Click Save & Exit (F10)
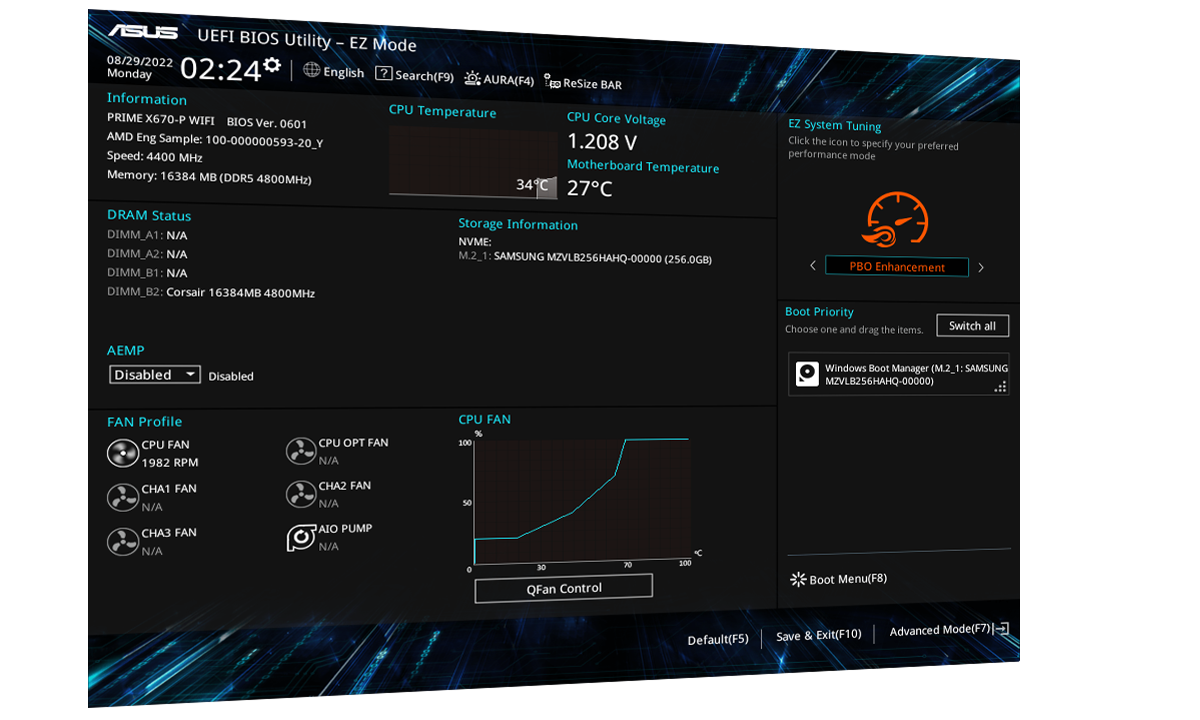The image size is (1200, 720). [x=818, y=635]
